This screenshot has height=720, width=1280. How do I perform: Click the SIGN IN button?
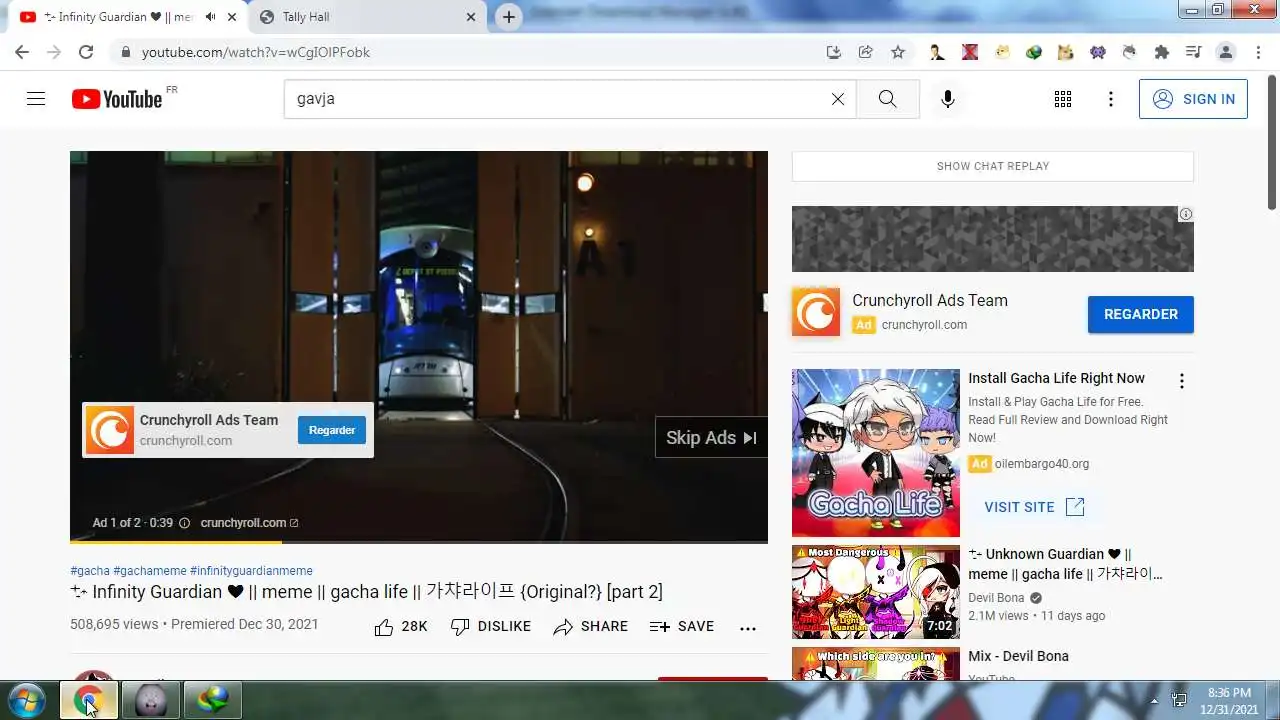tap(1193, 99)
